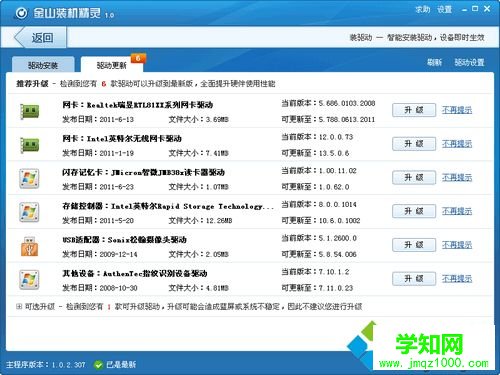Click the 金山装机精灵 logo icon
The height and width of the screenshot is (375, 500).
(22, 13)
